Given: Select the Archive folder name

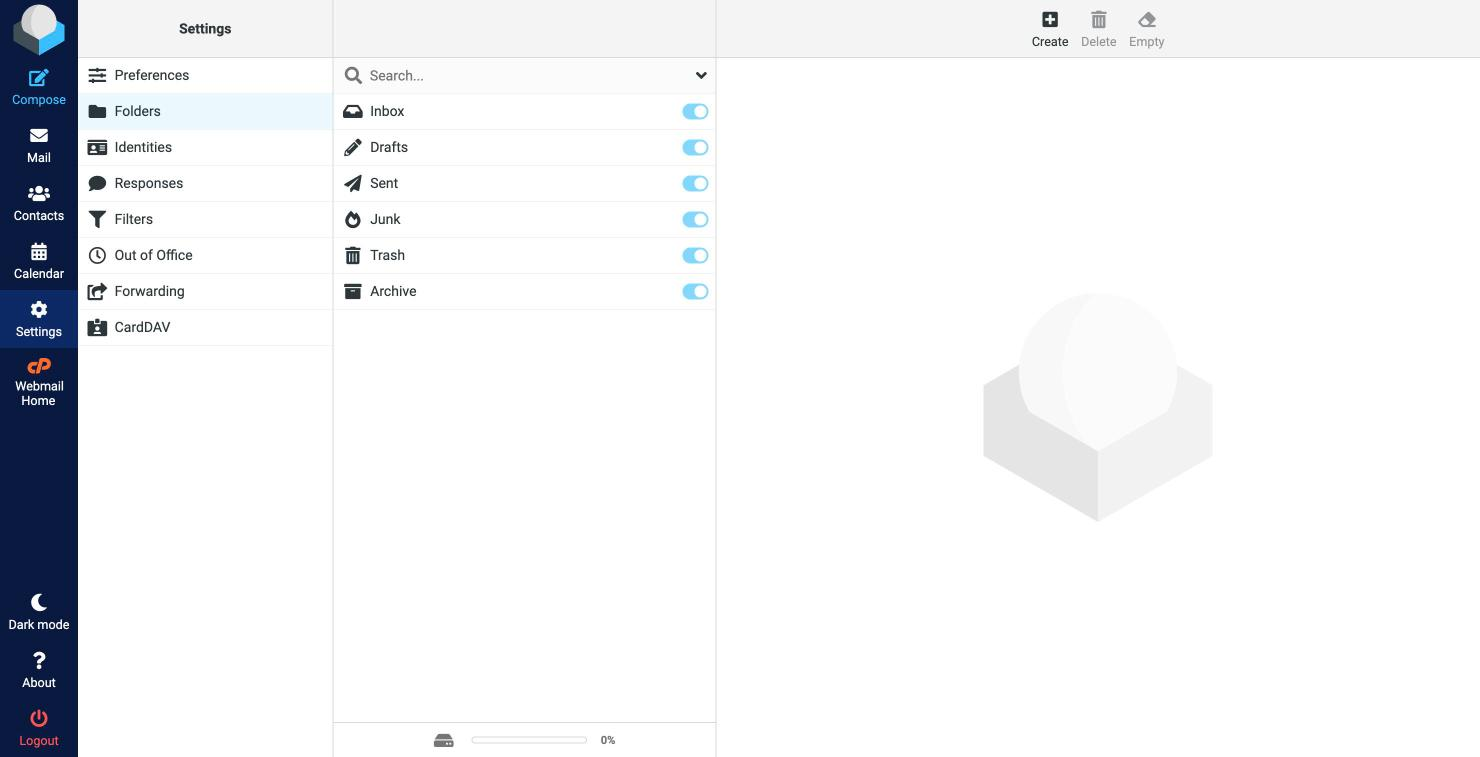Looking at the screenshot, I should [393, 291].
